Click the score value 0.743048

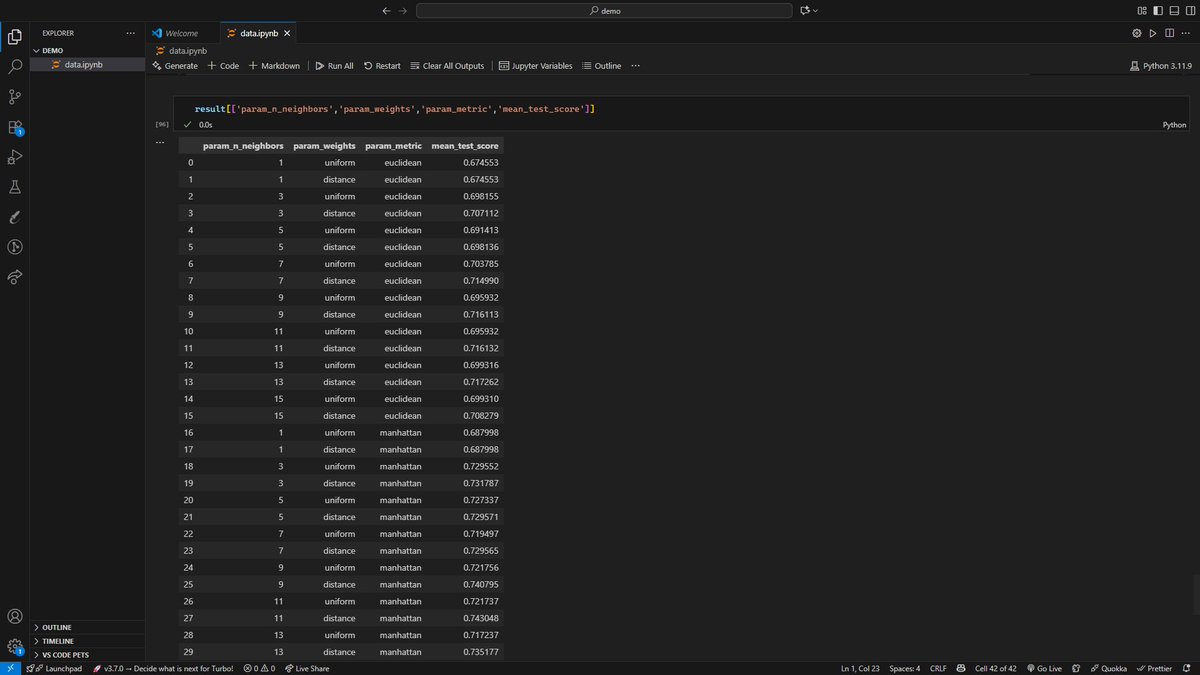pyautogui.click(x=481, y=618)
